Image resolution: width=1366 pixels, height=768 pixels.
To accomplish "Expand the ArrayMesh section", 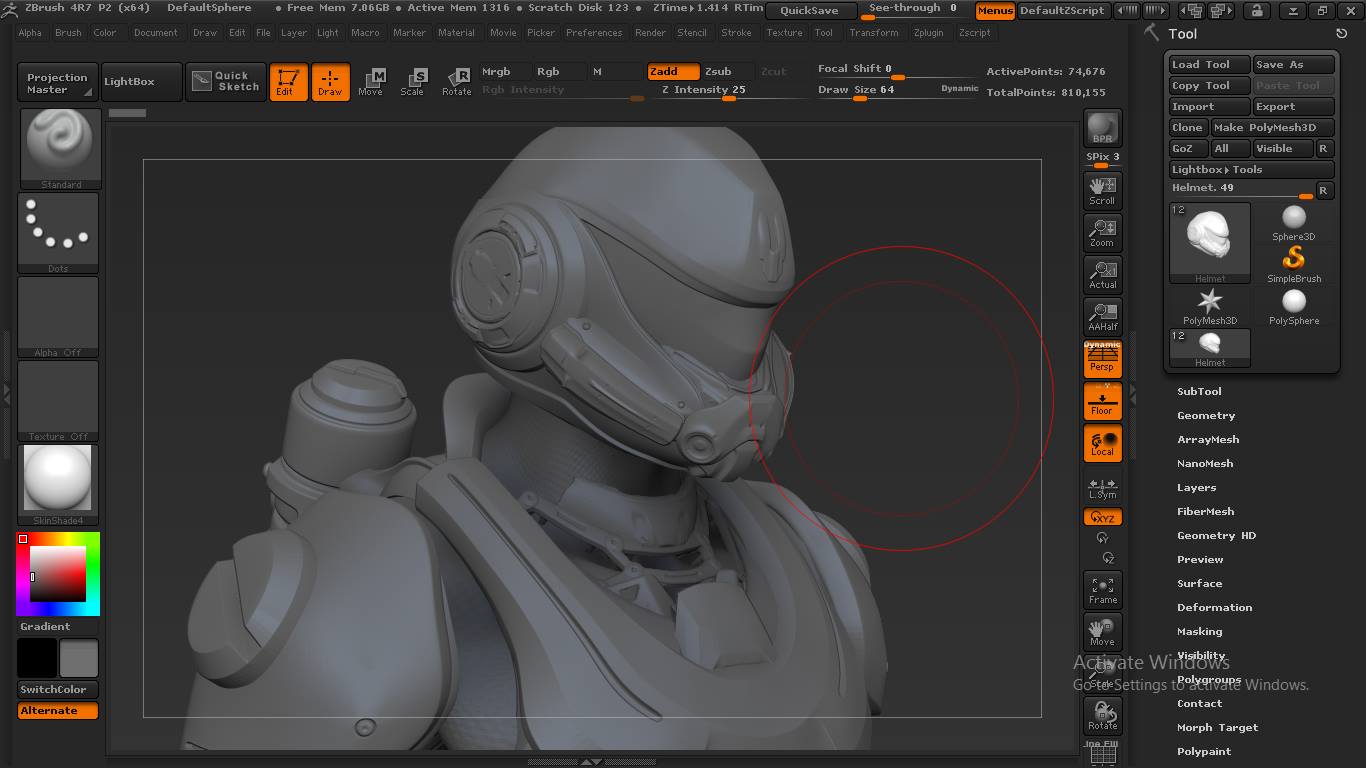I will [1208, 440].
